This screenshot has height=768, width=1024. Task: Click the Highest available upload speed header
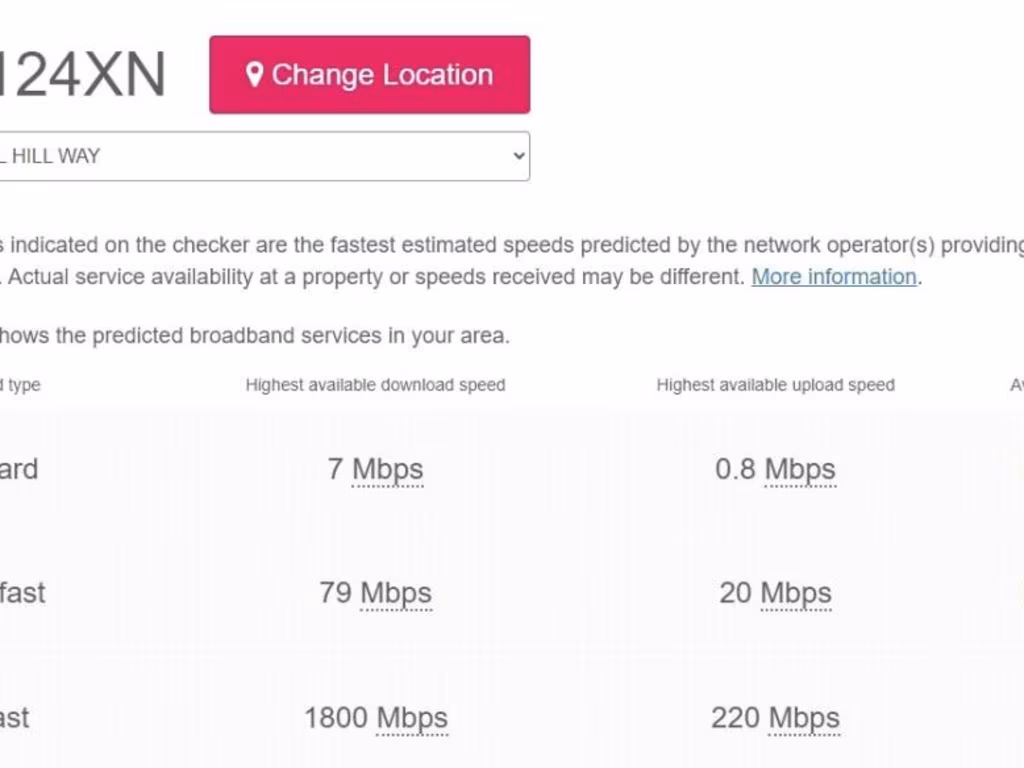click(775, 385)
